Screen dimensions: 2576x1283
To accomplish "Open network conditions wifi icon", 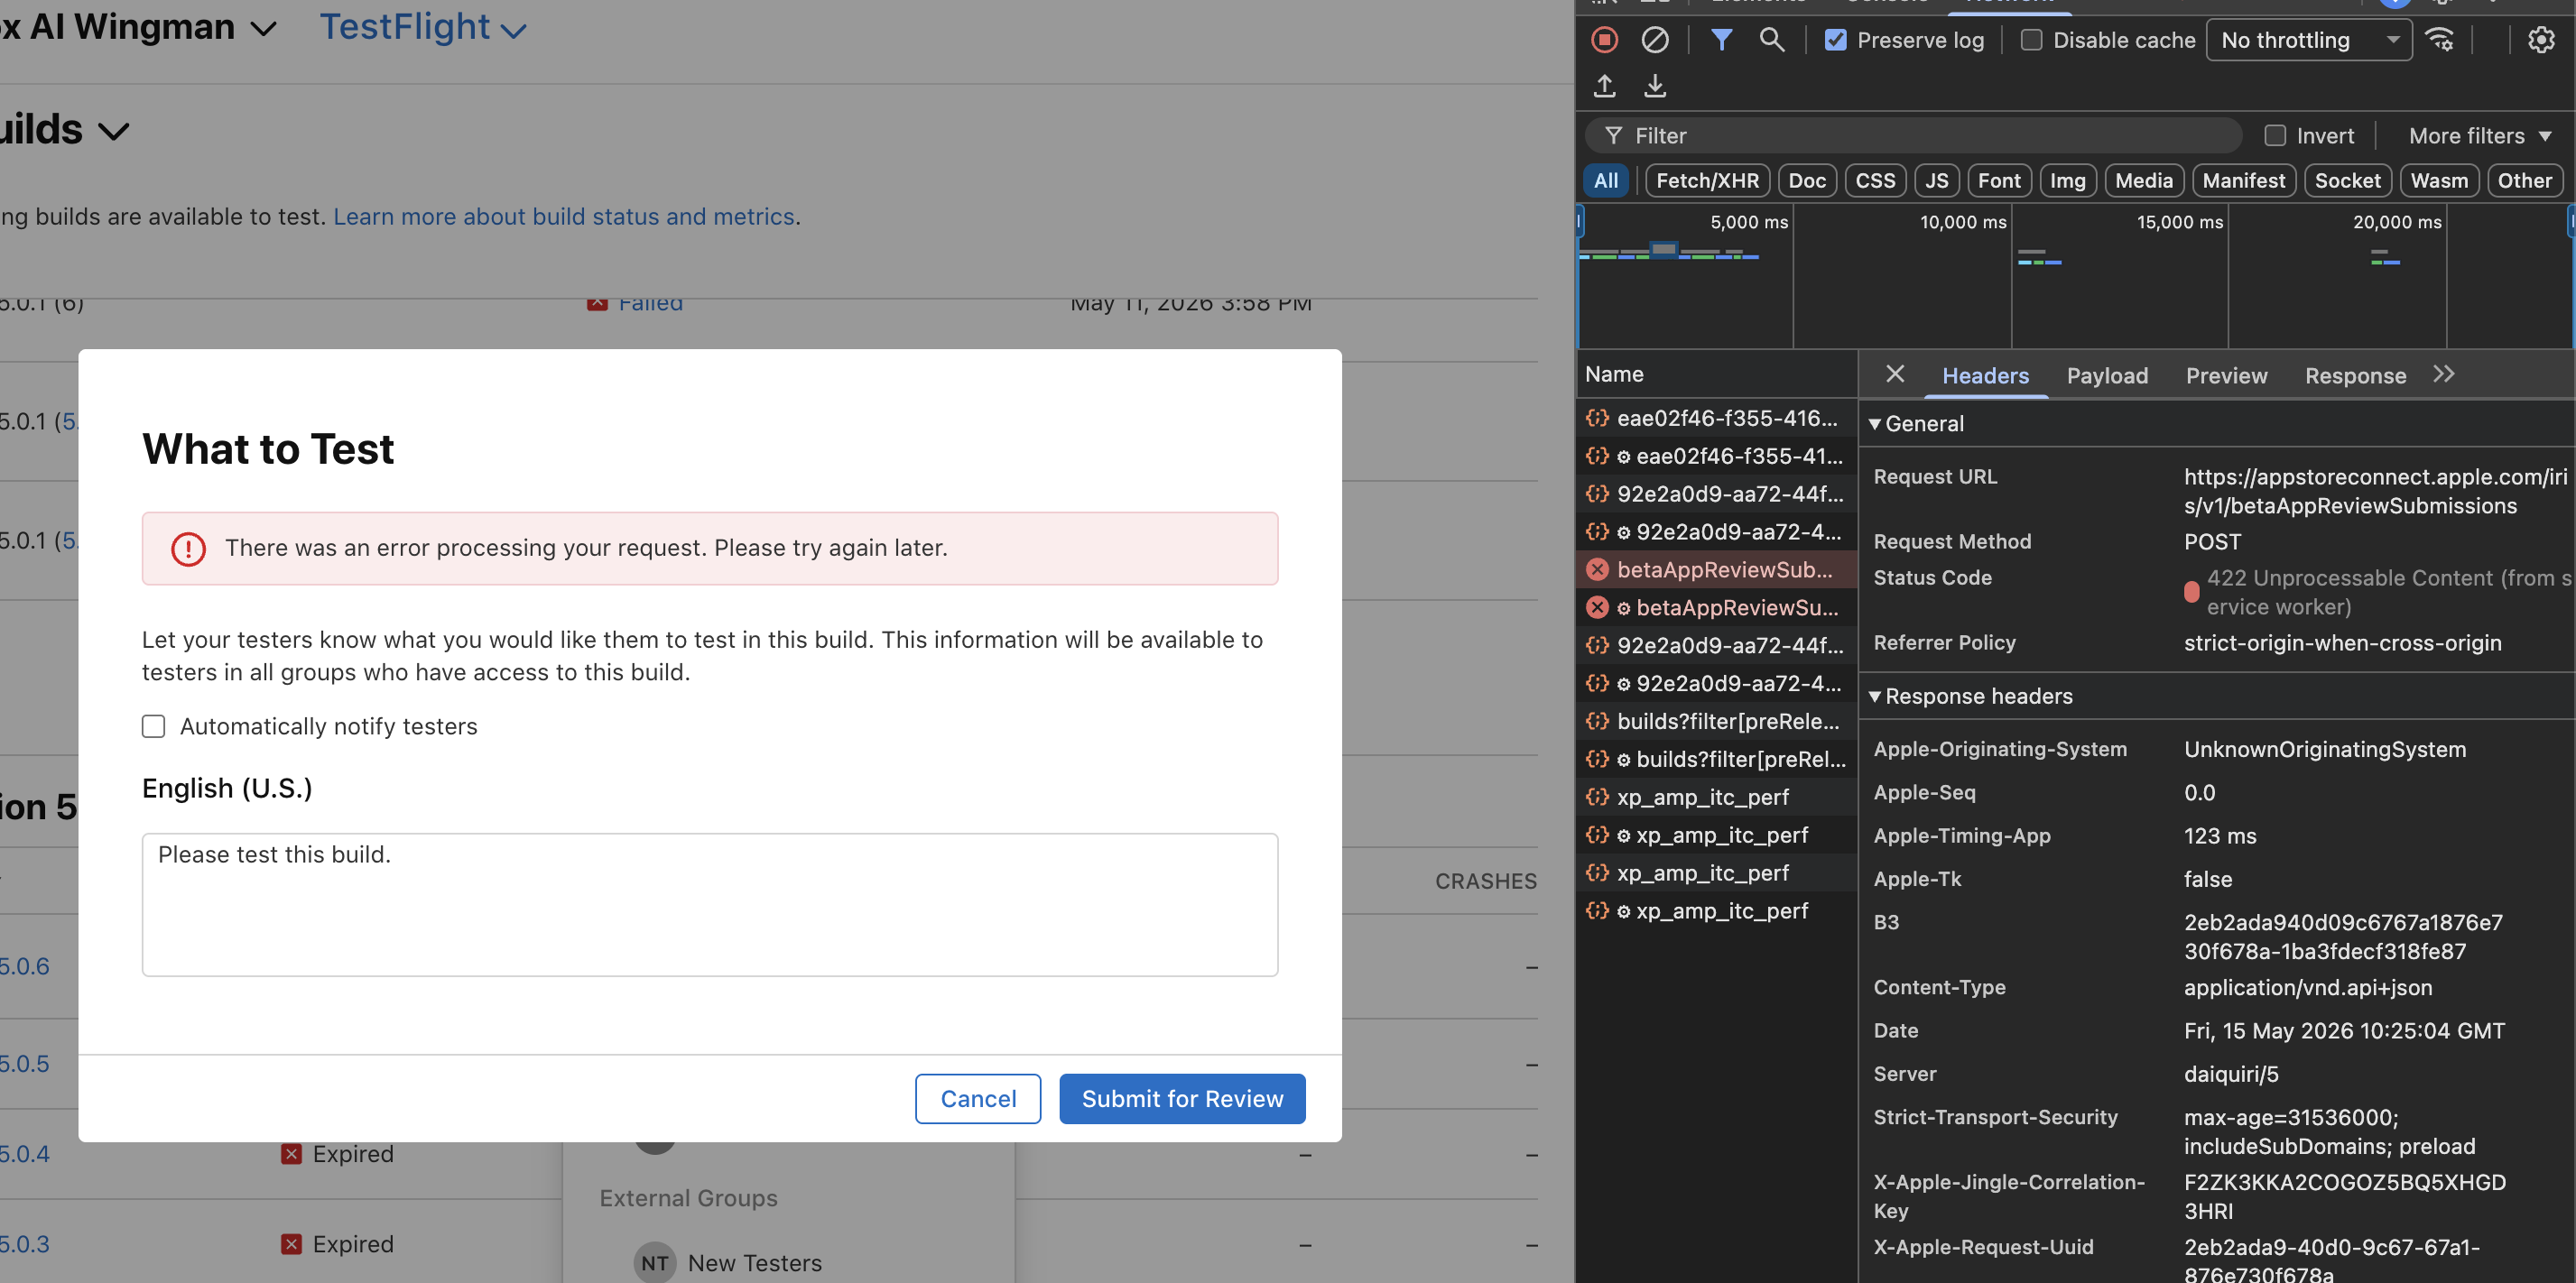I will (2440, 40).
